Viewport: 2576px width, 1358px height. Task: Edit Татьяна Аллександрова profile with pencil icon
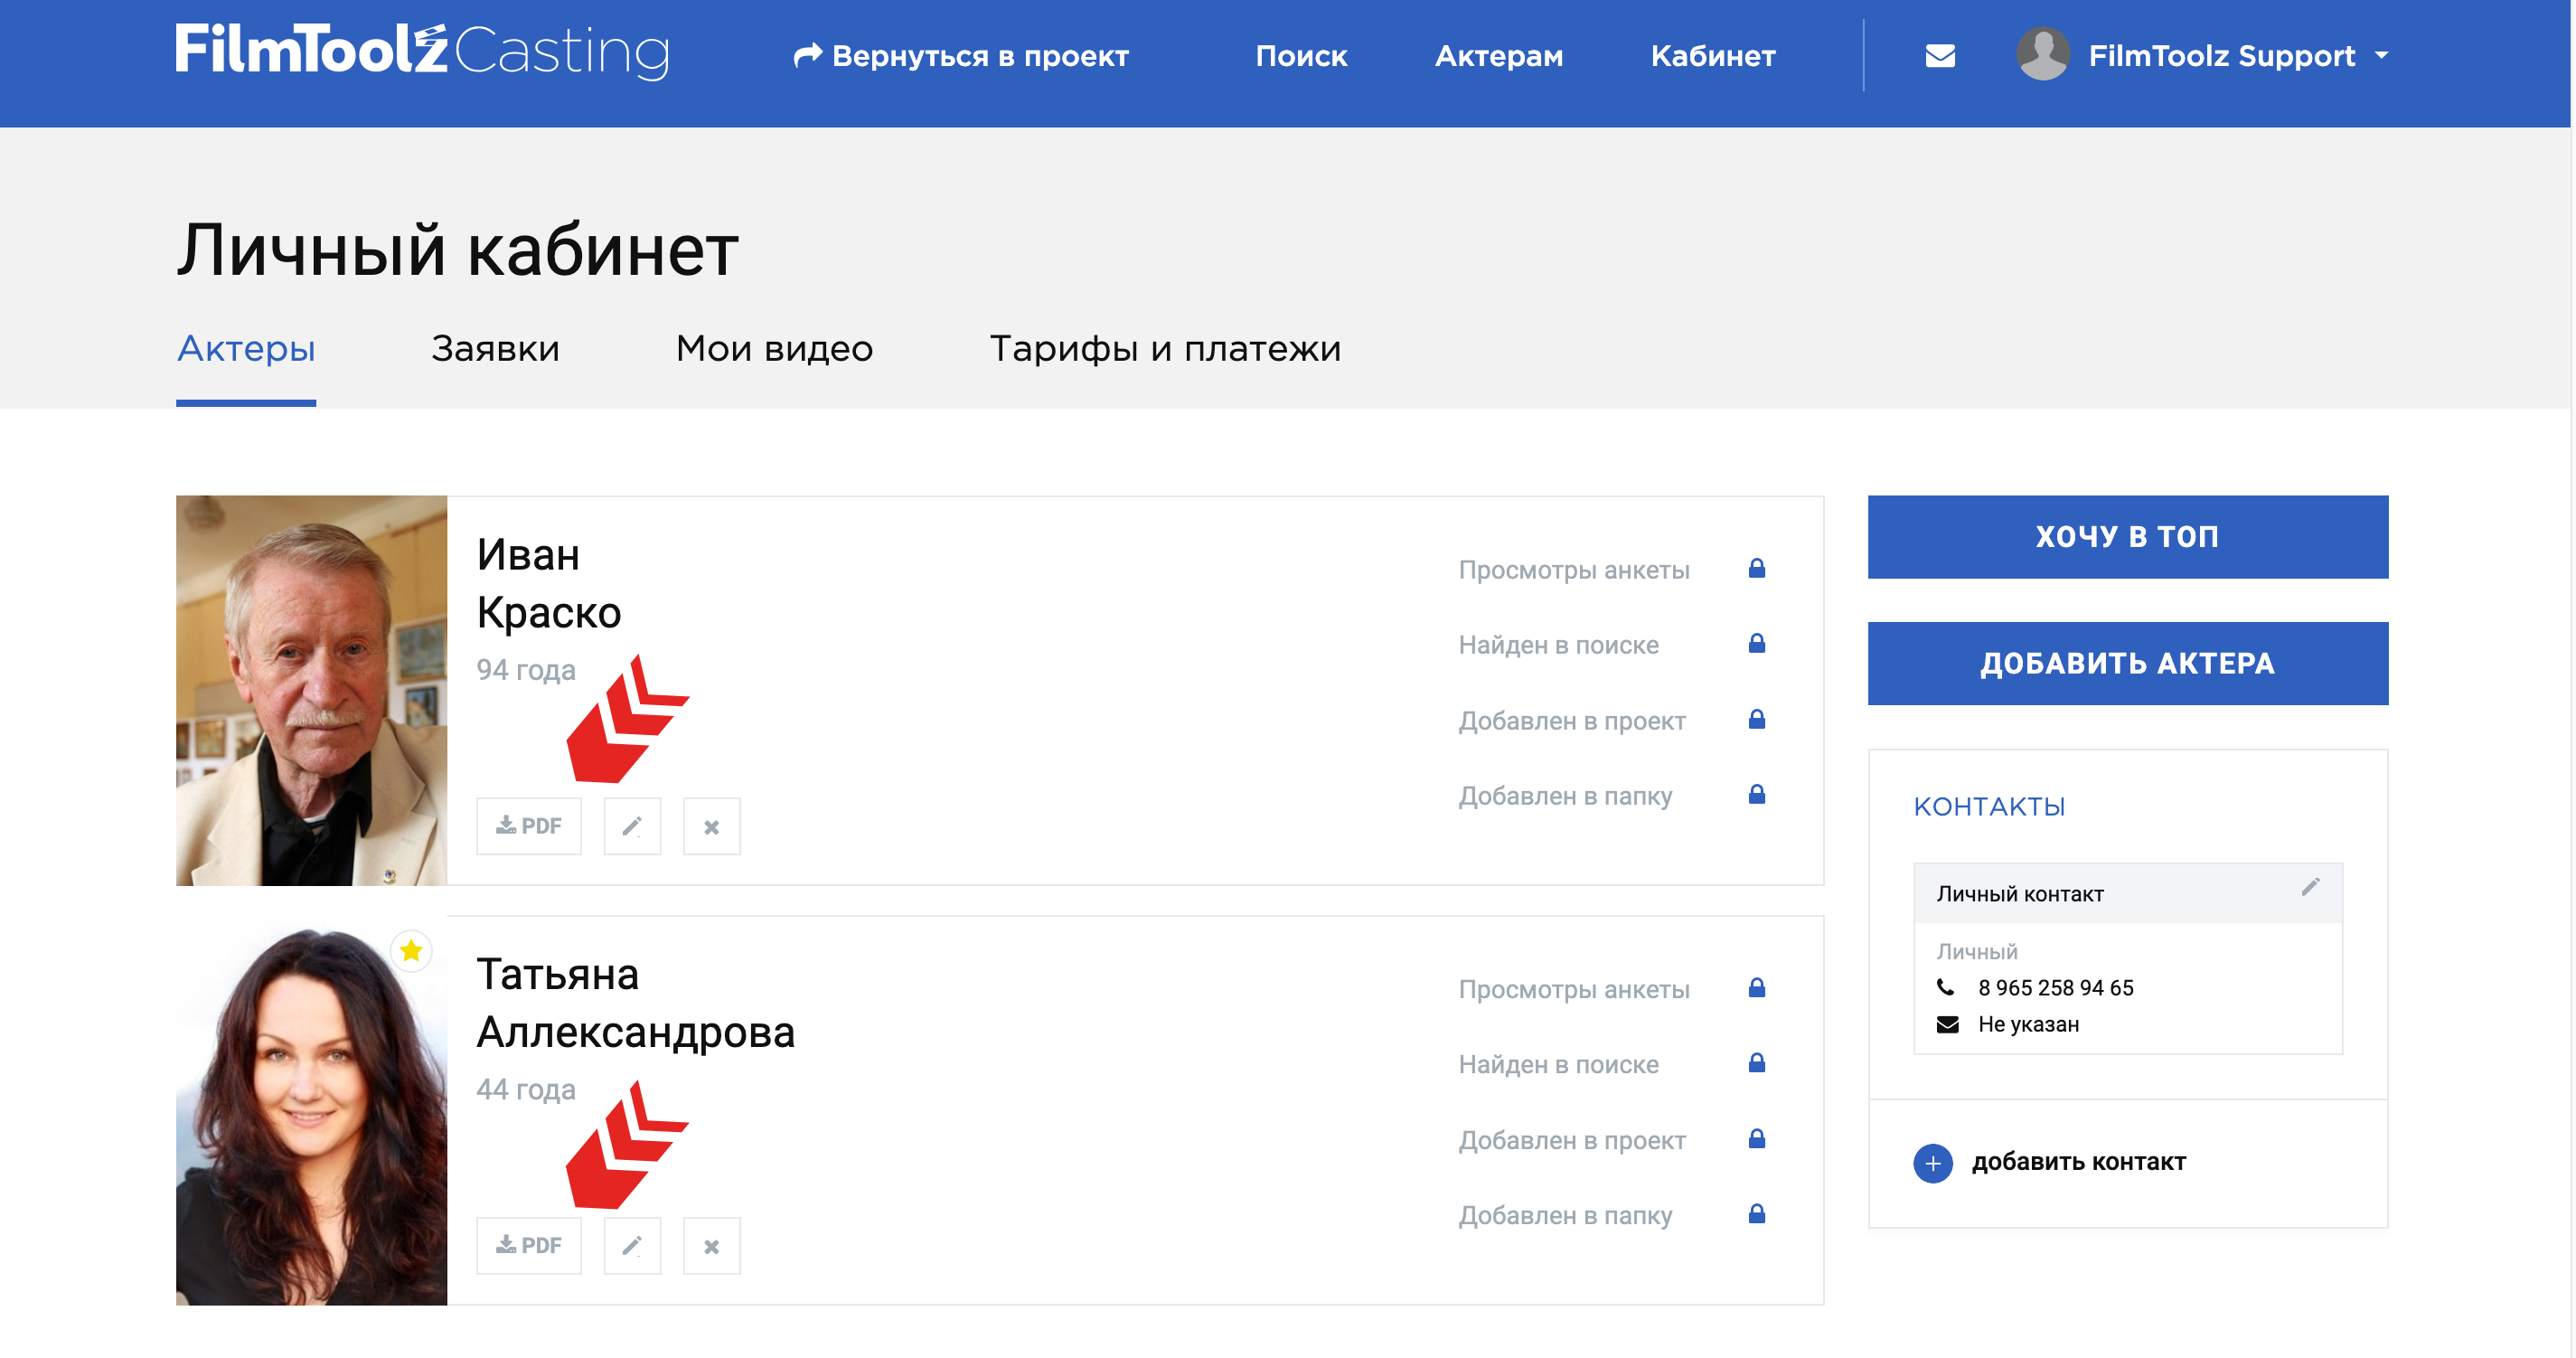pyautogui.click(x=632, y=1246)
